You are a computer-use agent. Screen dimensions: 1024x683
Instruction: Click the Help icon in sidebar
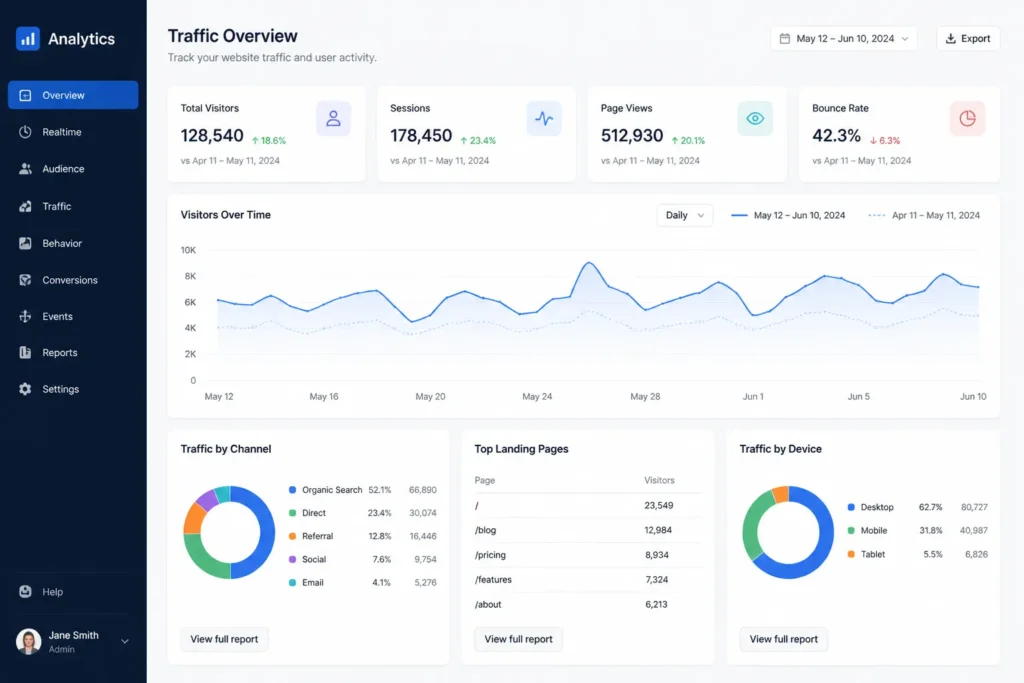(25, 592)
